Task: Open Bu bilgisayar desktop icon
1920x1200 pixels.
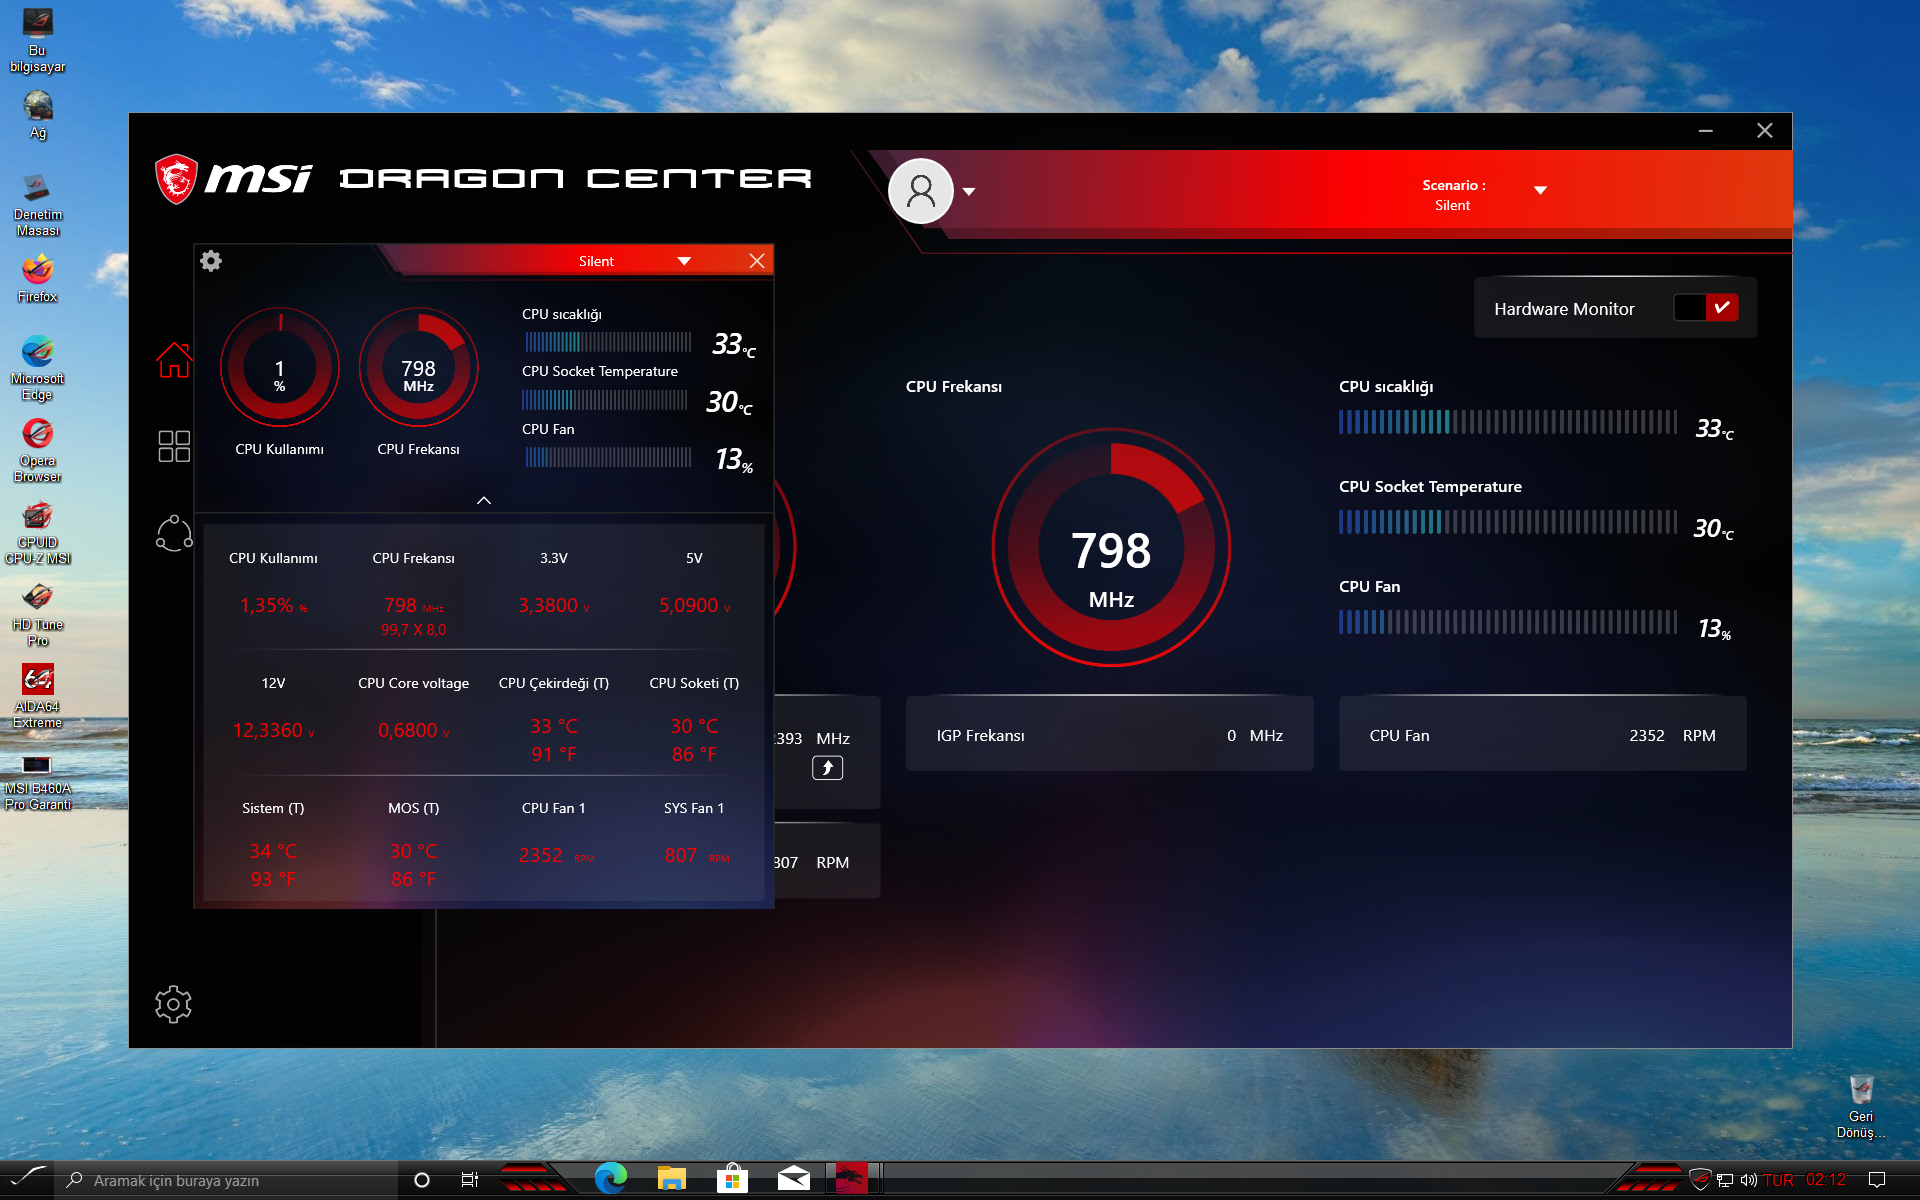Action: coord(38,40)
